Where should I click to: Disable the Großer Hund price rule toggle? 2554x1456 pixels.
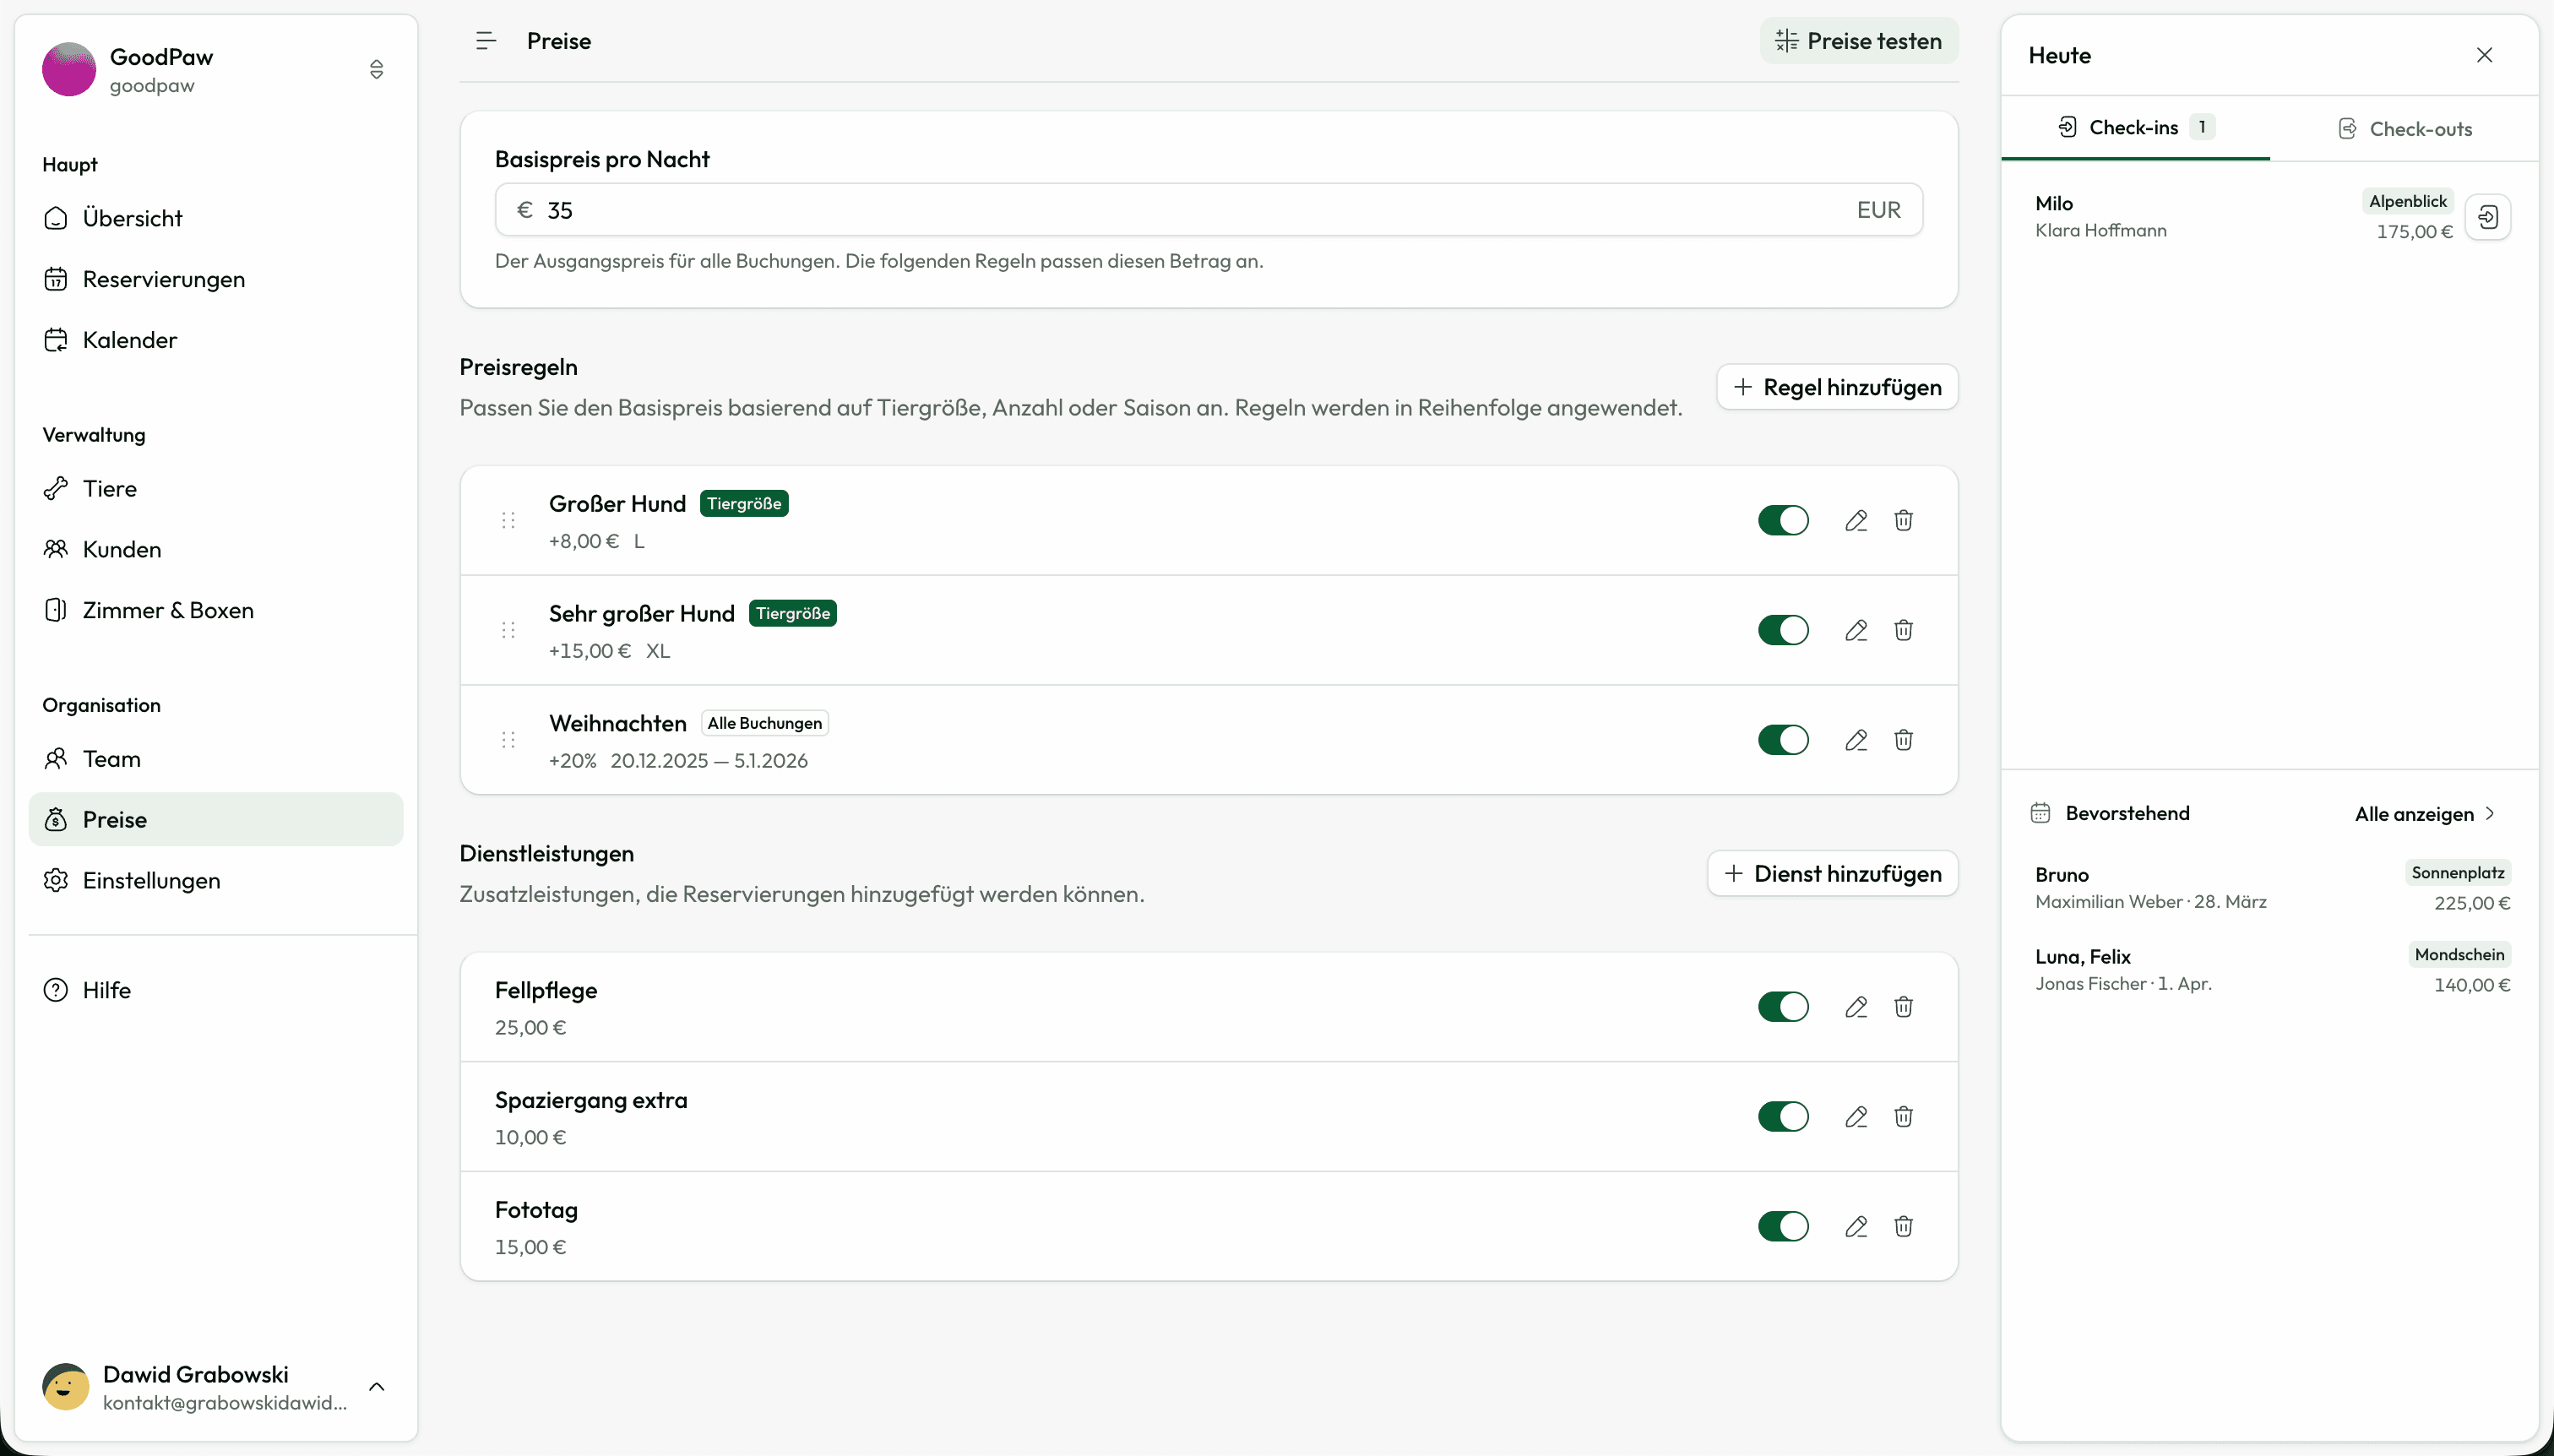(x=1783, y=520)
